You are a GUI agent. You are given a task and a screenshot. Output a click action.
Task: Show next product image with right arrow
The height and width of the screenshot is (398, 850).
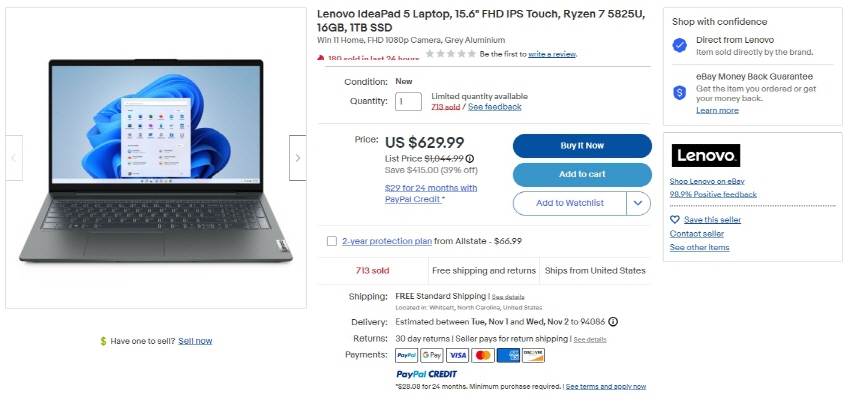298,158
